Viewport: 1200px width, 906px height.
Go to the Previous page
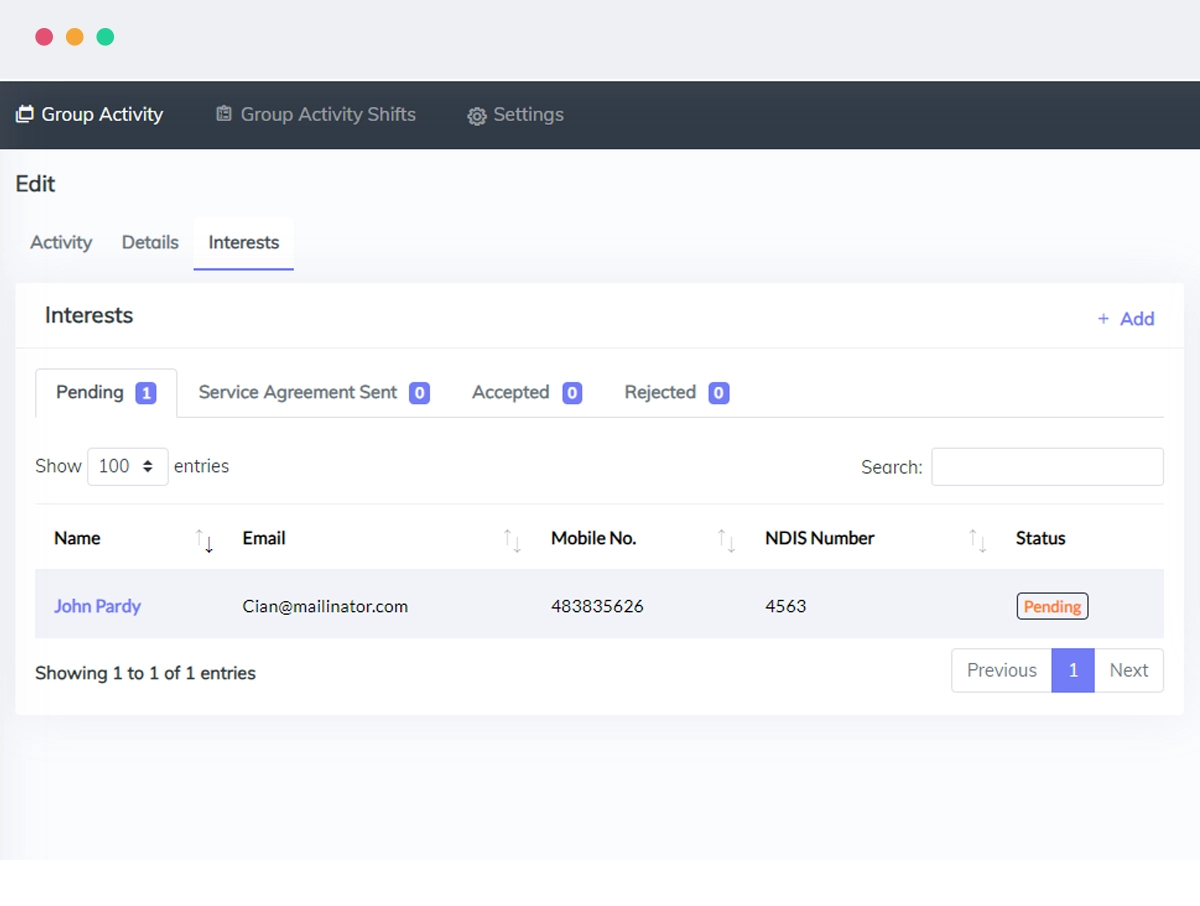click(1002, 671)
